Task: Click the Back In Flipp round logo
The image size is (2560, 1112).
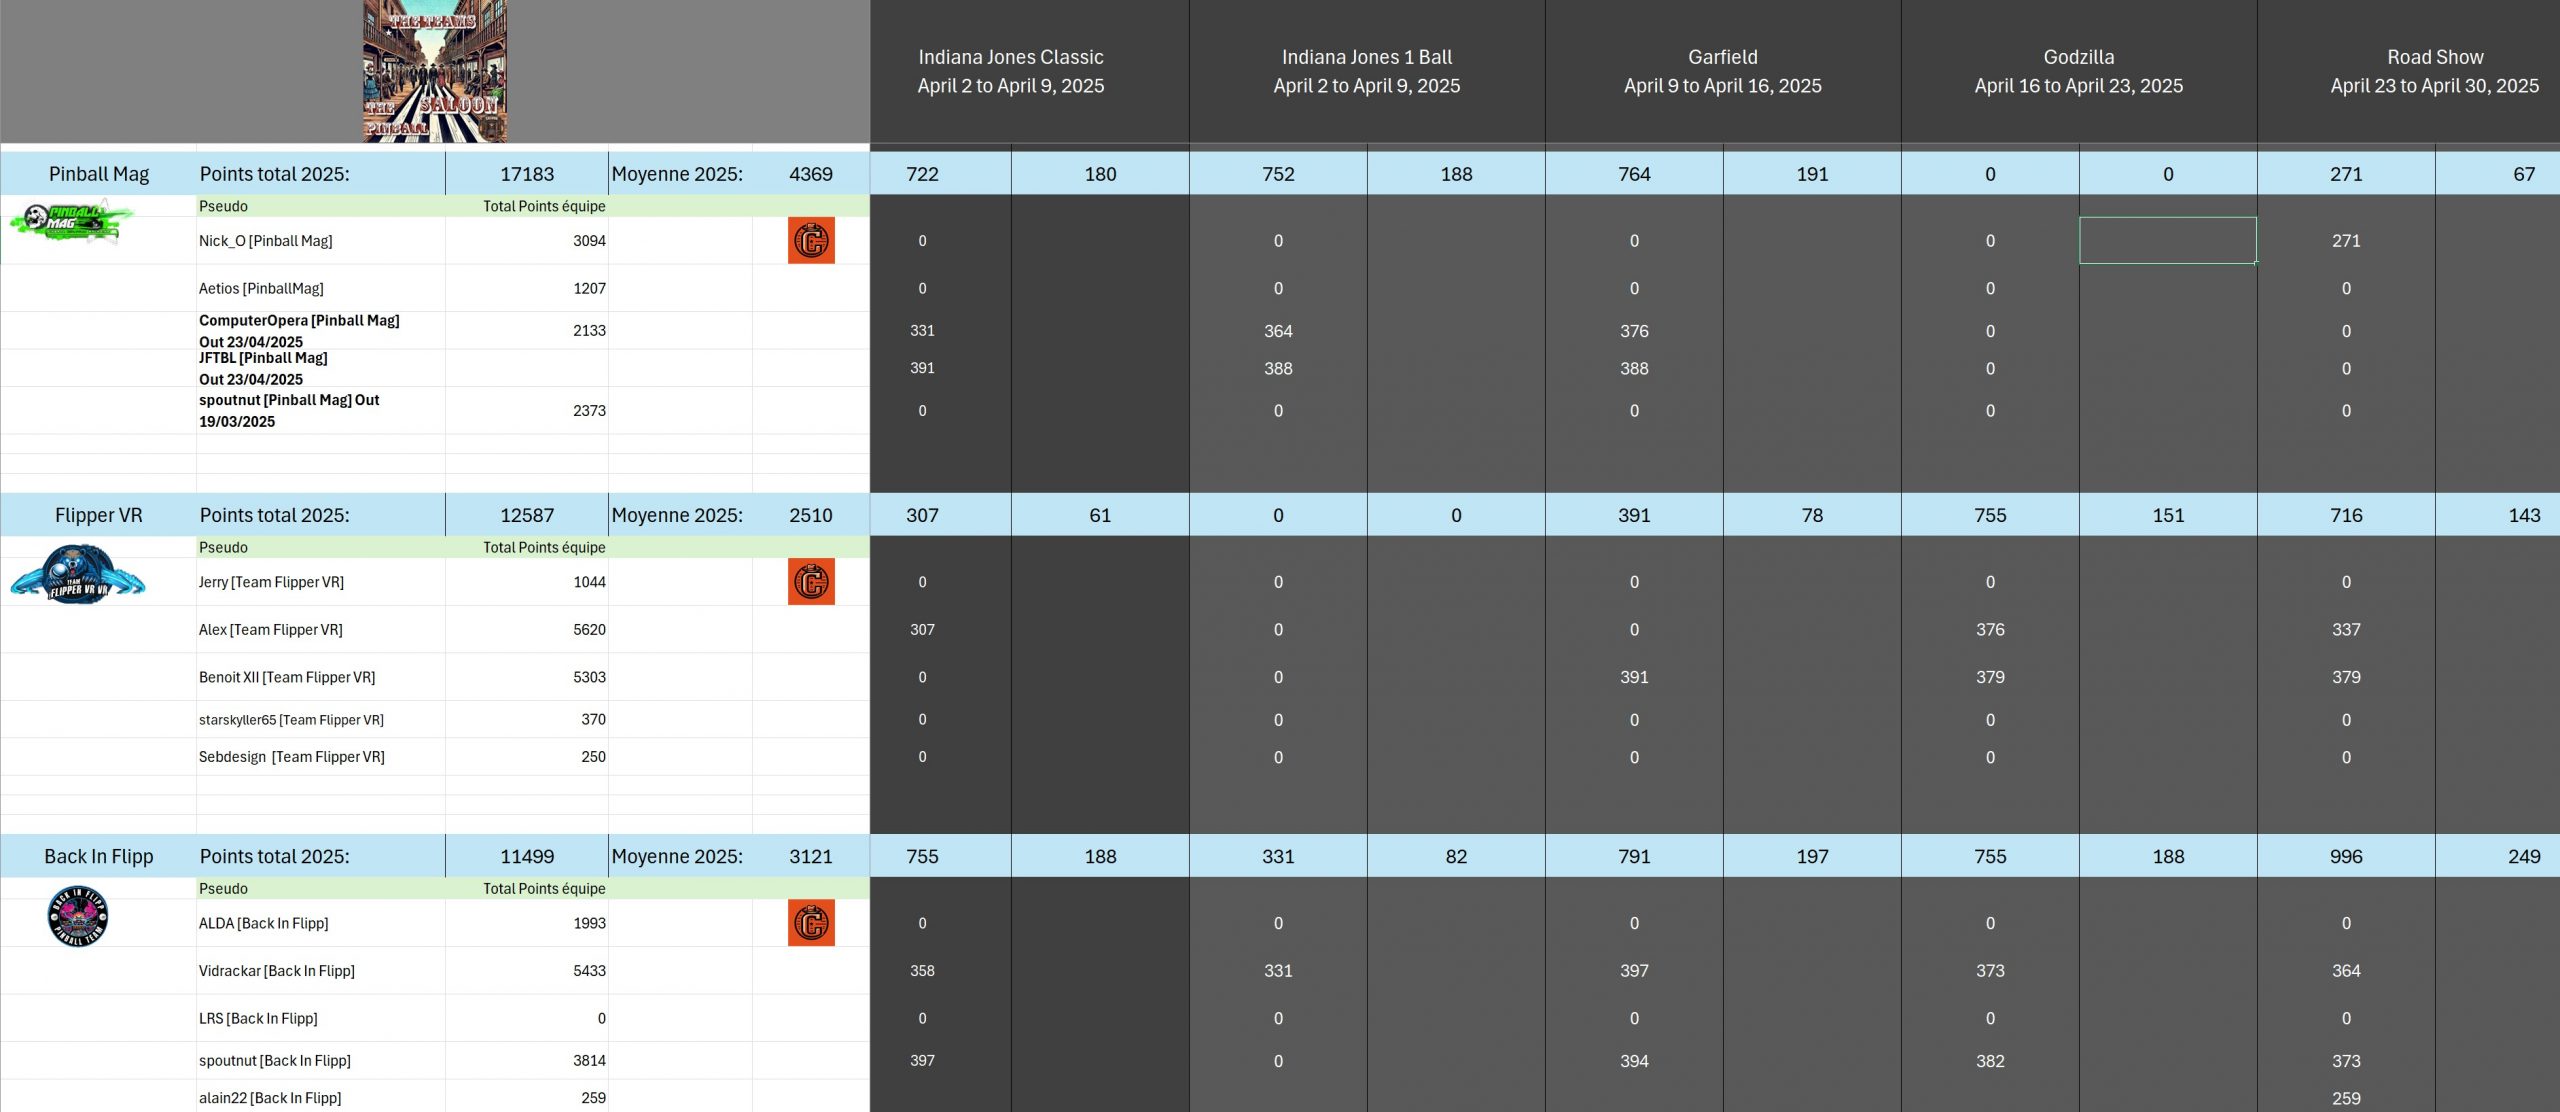Action: click(x=78, y=916)
